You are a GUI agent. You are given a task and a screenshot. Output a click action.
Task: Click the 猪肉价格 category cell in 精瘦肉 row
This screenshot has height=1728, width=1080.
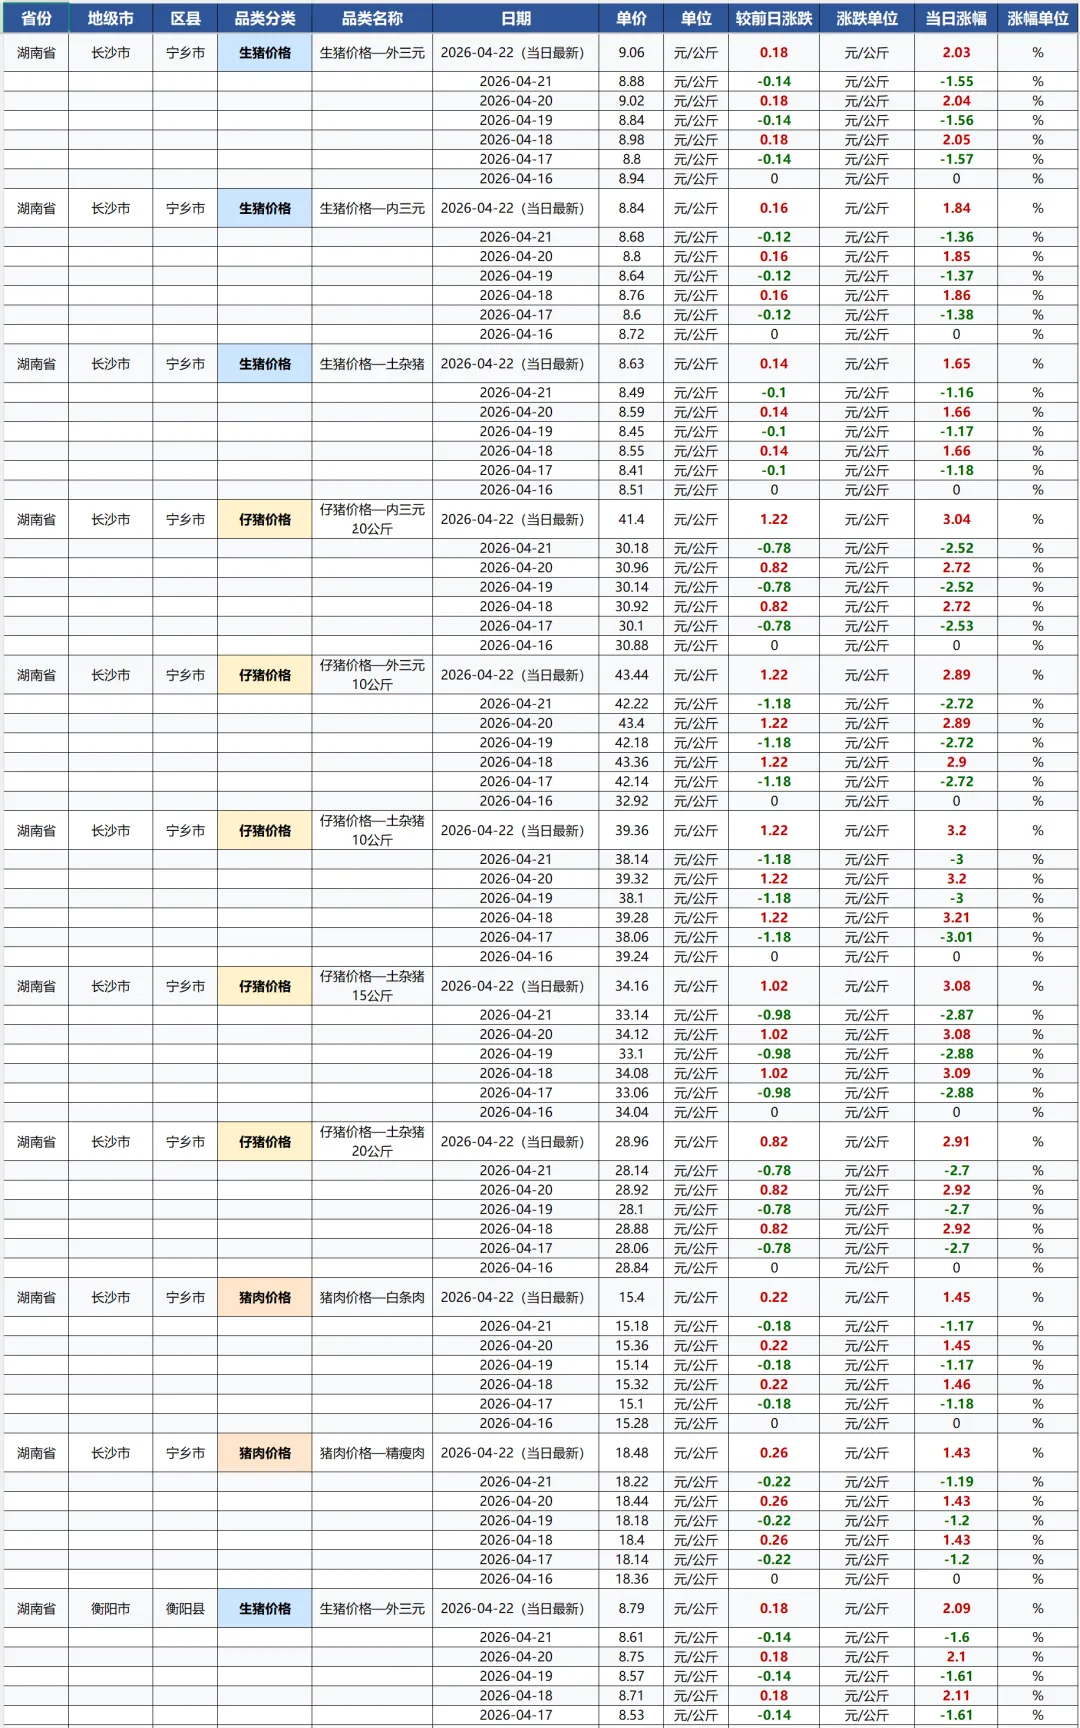click(x=265, y=1453)
